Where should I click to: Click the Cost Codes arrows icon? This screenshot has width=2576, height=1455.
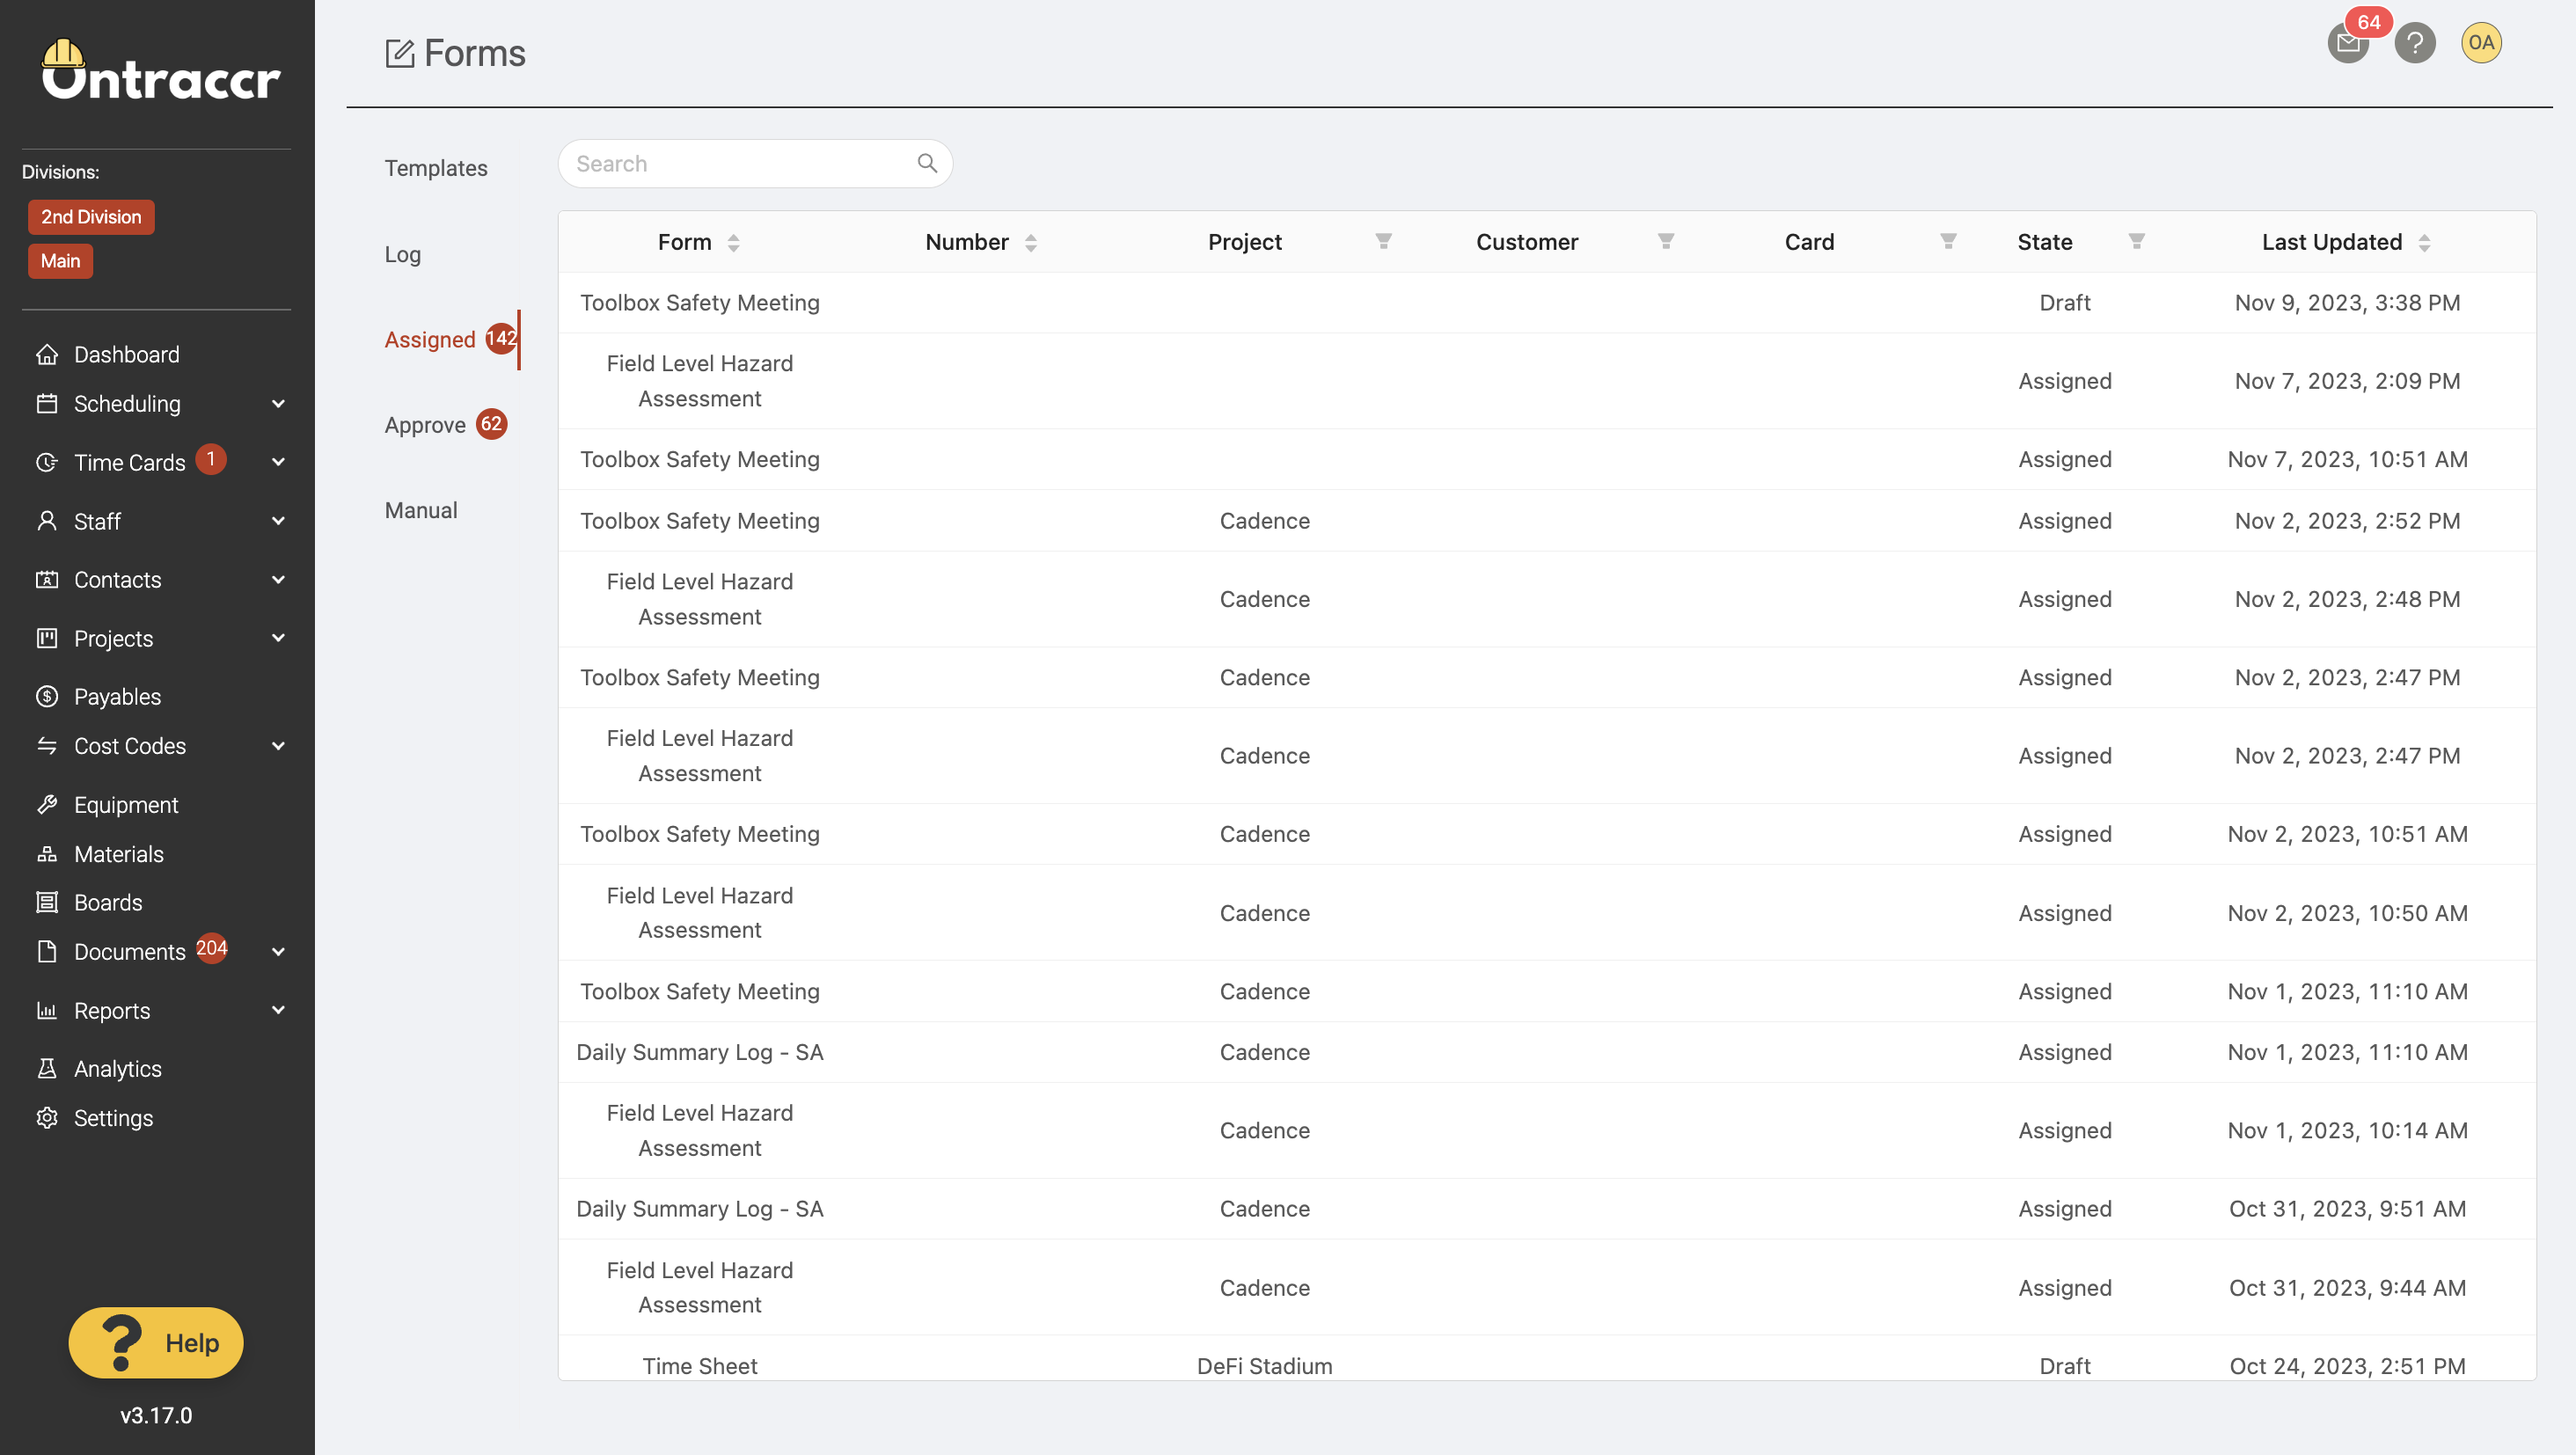tap(47, 745)
